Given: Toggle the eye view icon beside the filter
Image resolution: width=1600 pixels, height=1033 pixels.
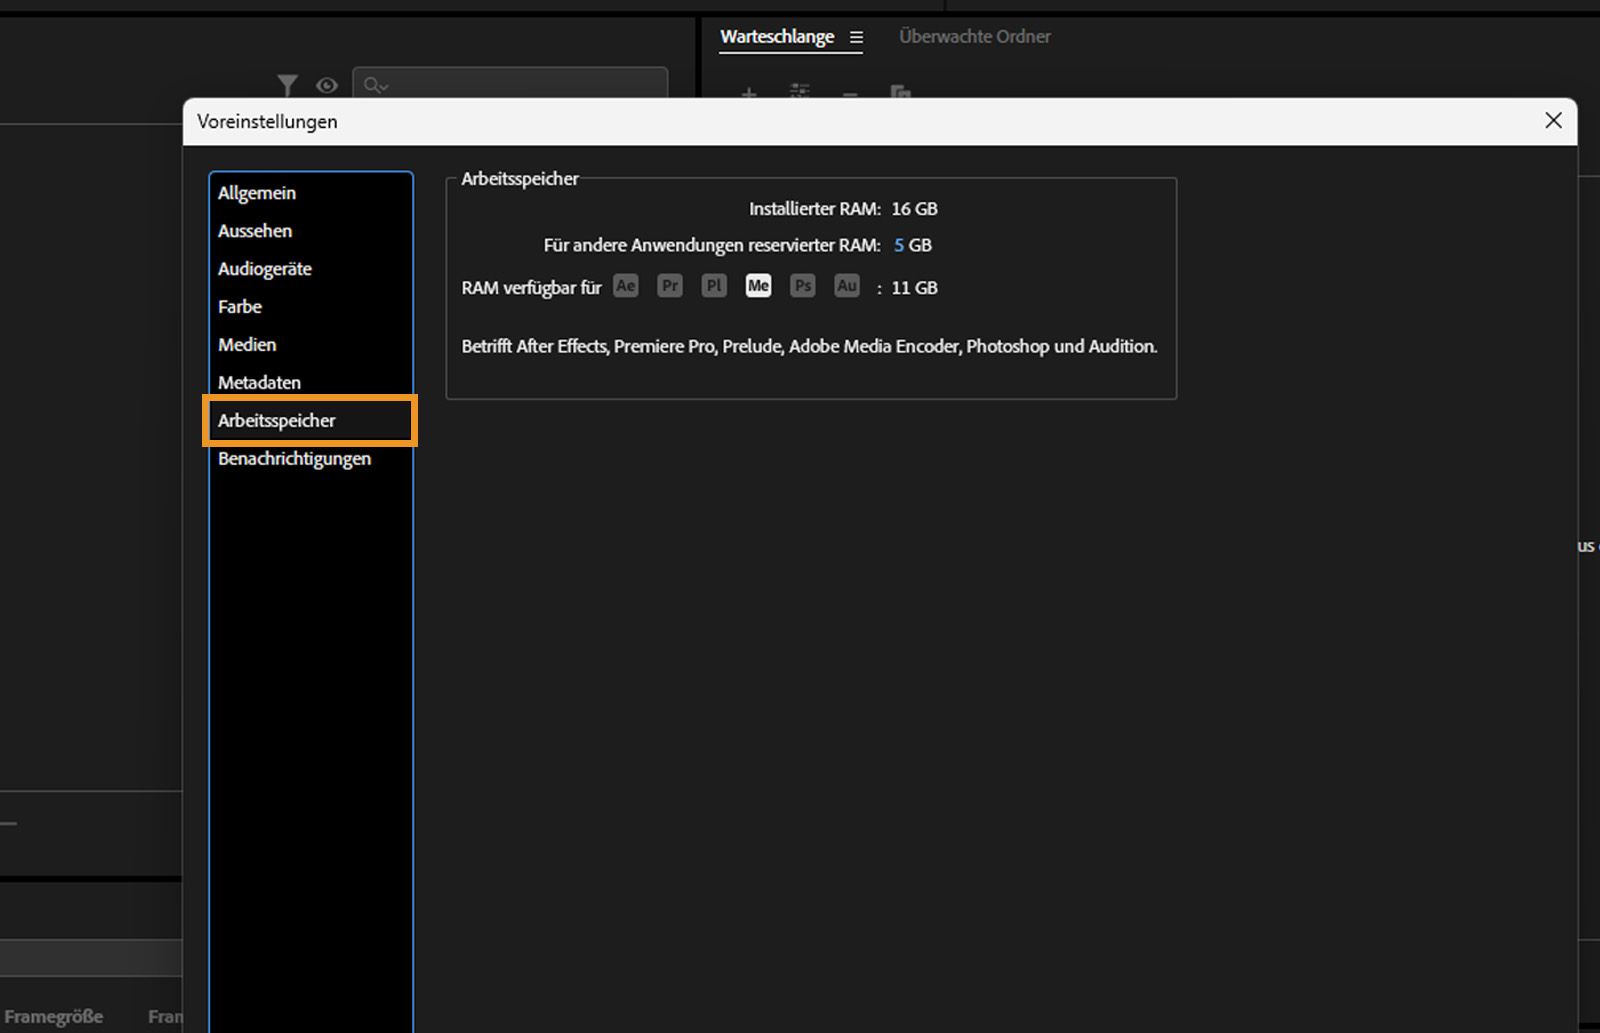Looking at the screenshot, I should click(327, 86).
